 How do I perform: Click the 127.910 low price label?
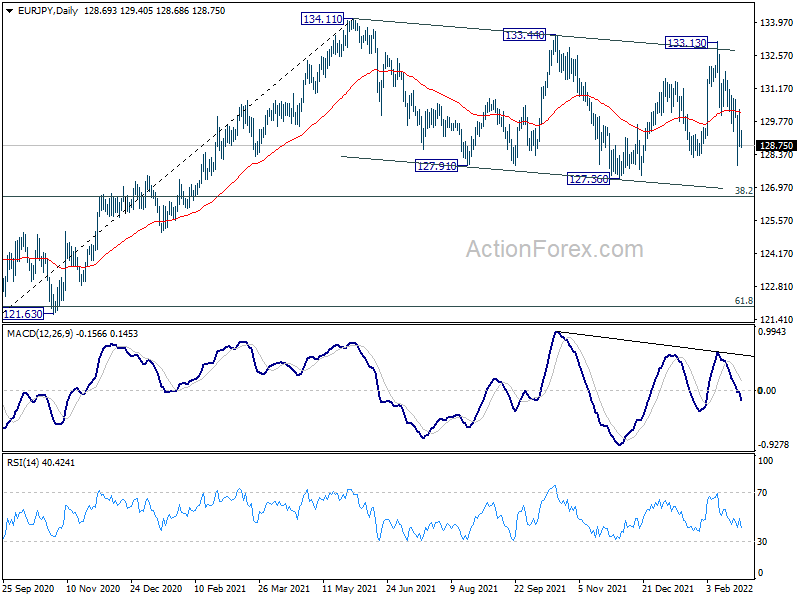pyautogui.click(x=437, y=166)
